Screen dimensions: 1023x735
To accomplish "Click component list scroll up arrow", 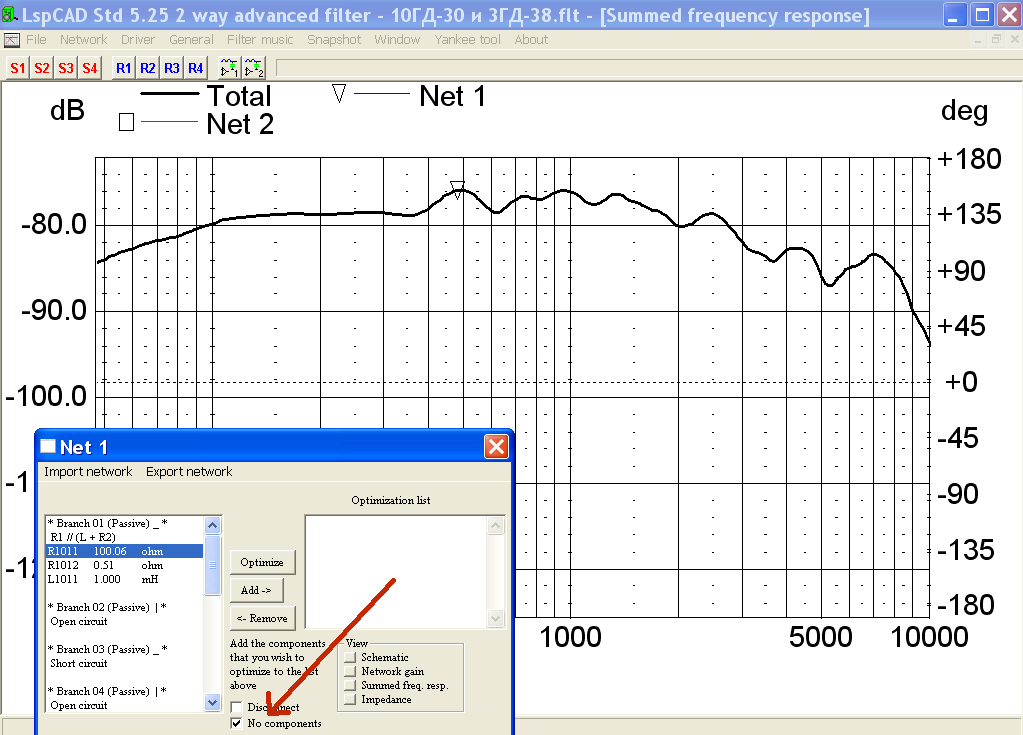I will (213, 525).
